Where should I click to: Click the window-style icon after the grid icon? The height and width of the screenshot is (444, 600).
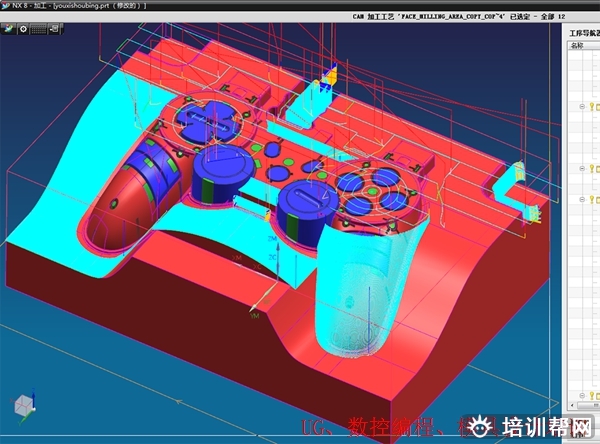53,29
